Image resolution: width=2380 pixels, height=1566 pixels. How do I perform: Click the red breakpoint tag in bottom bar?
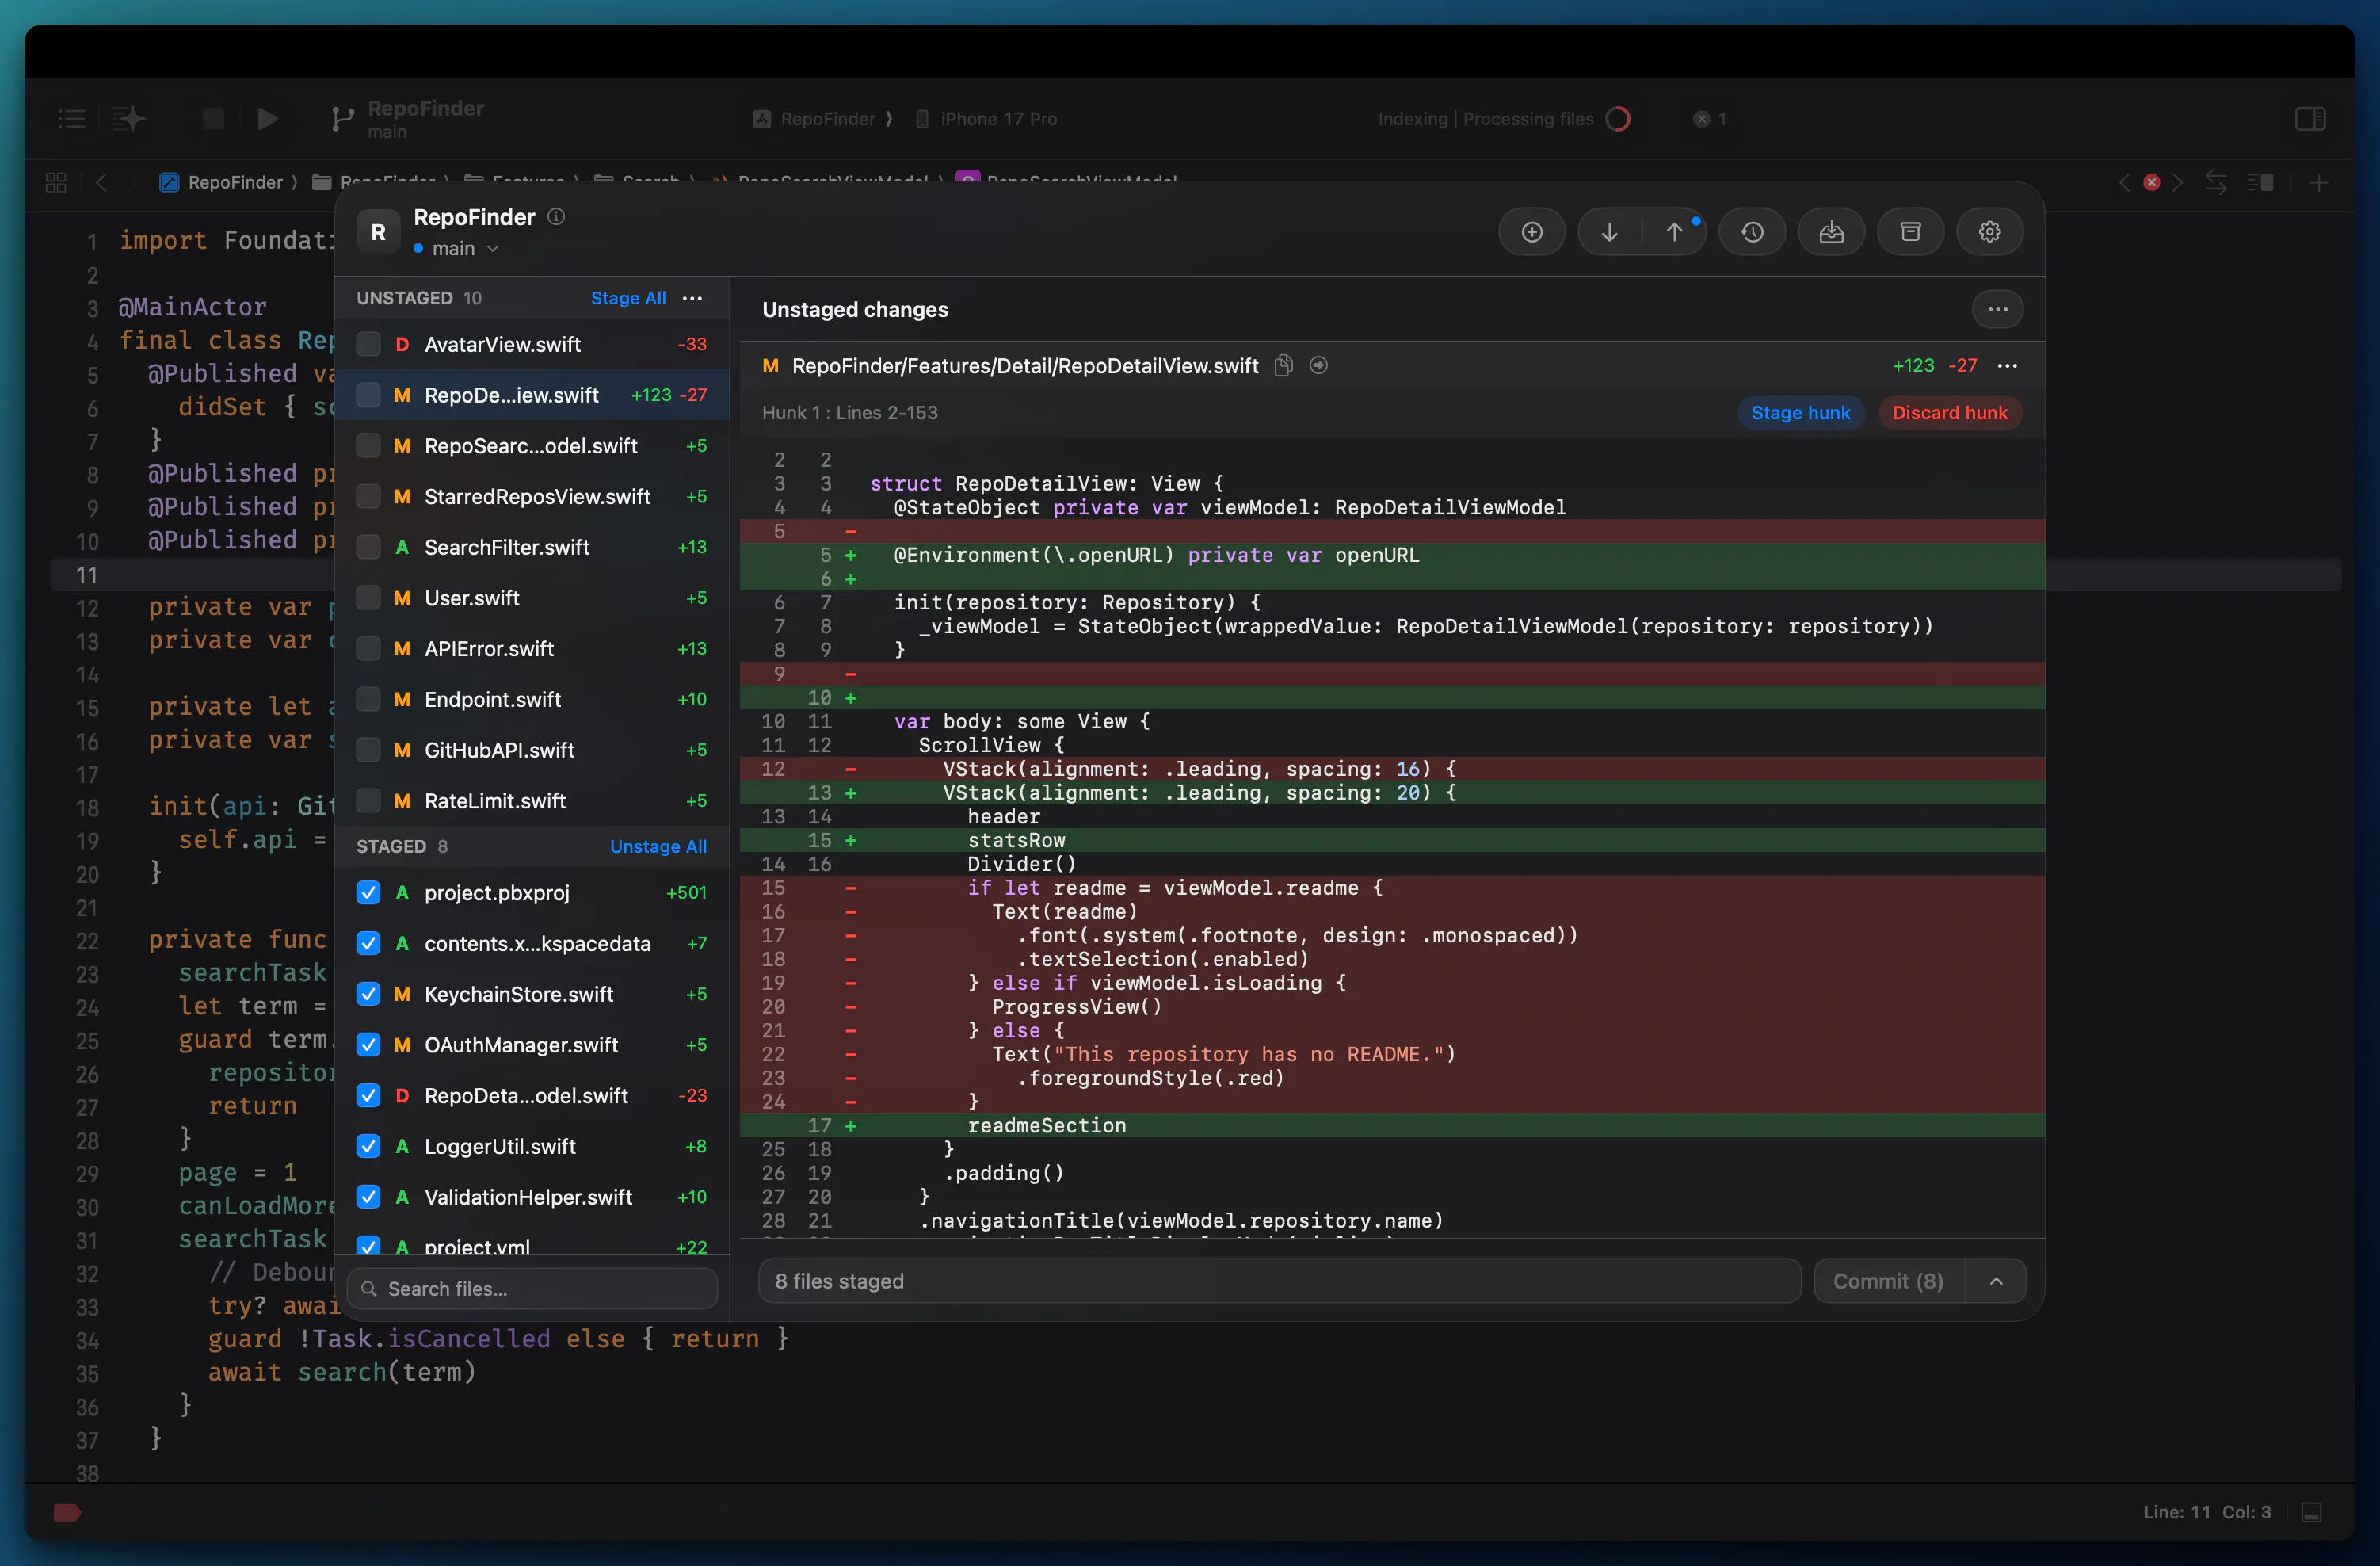(x=67, y=1512)
